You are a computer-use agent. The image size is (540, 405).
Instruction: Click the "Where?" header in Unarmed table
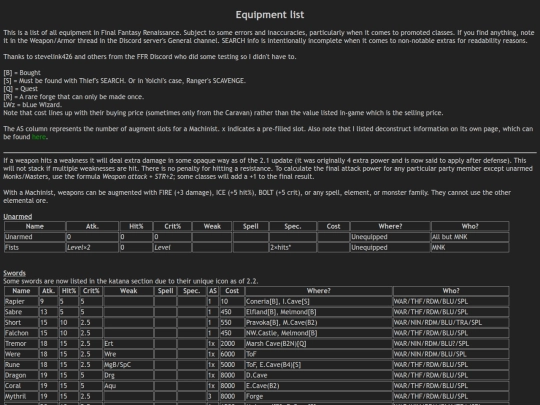tap(390, 226)
